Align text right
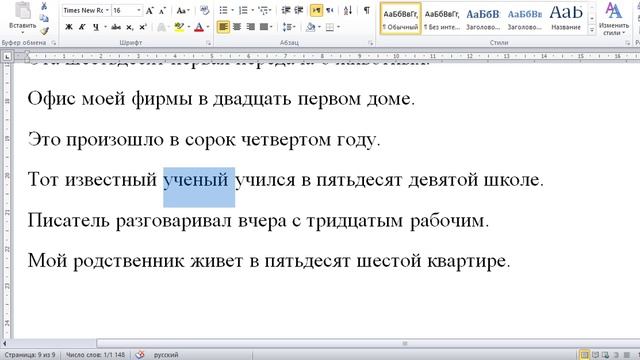Viewport: 640px width, 360px height. coord(251,27)
